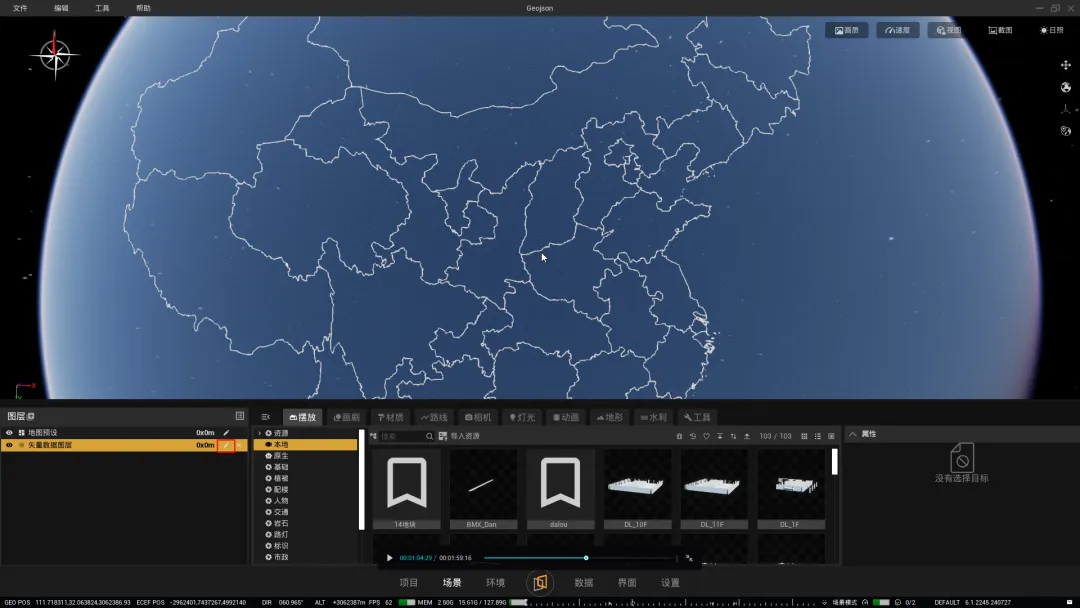Collapse the 属性 properties panel chevron
This screenshot has height=608, width=1080.
pos(853,434)
